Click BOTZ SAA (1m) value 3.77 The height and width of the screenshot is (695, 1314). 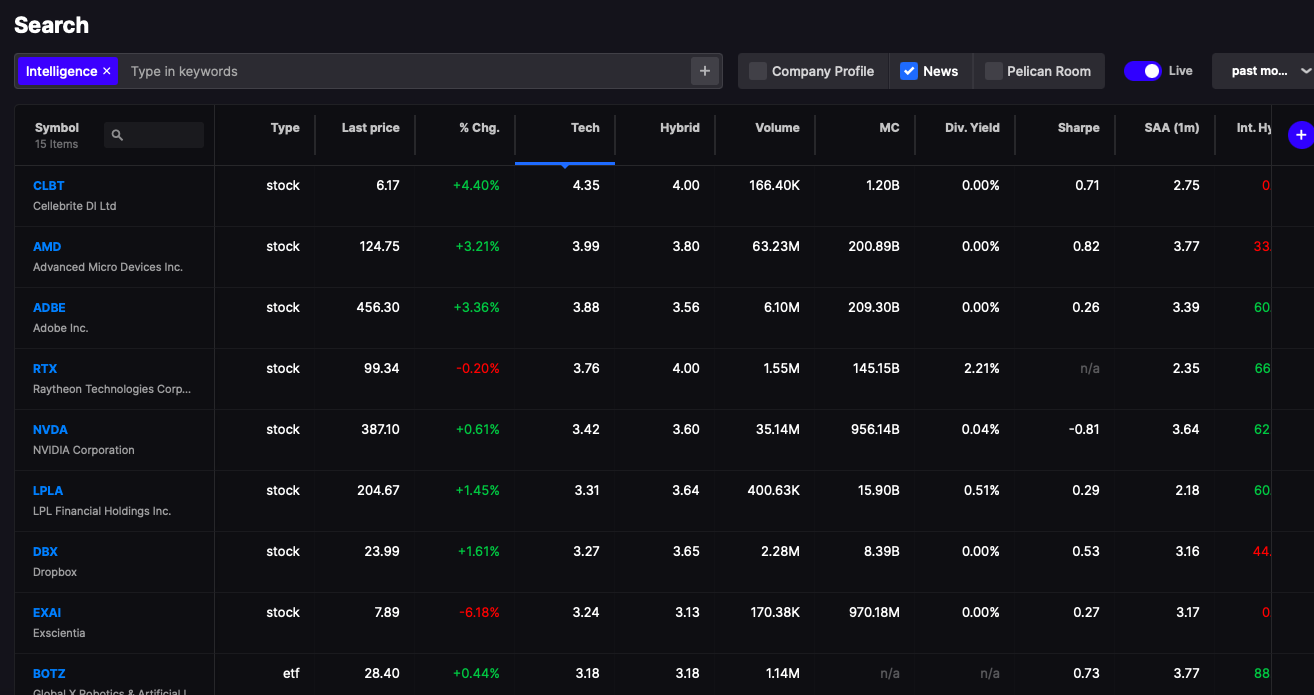click(1186, 674)
